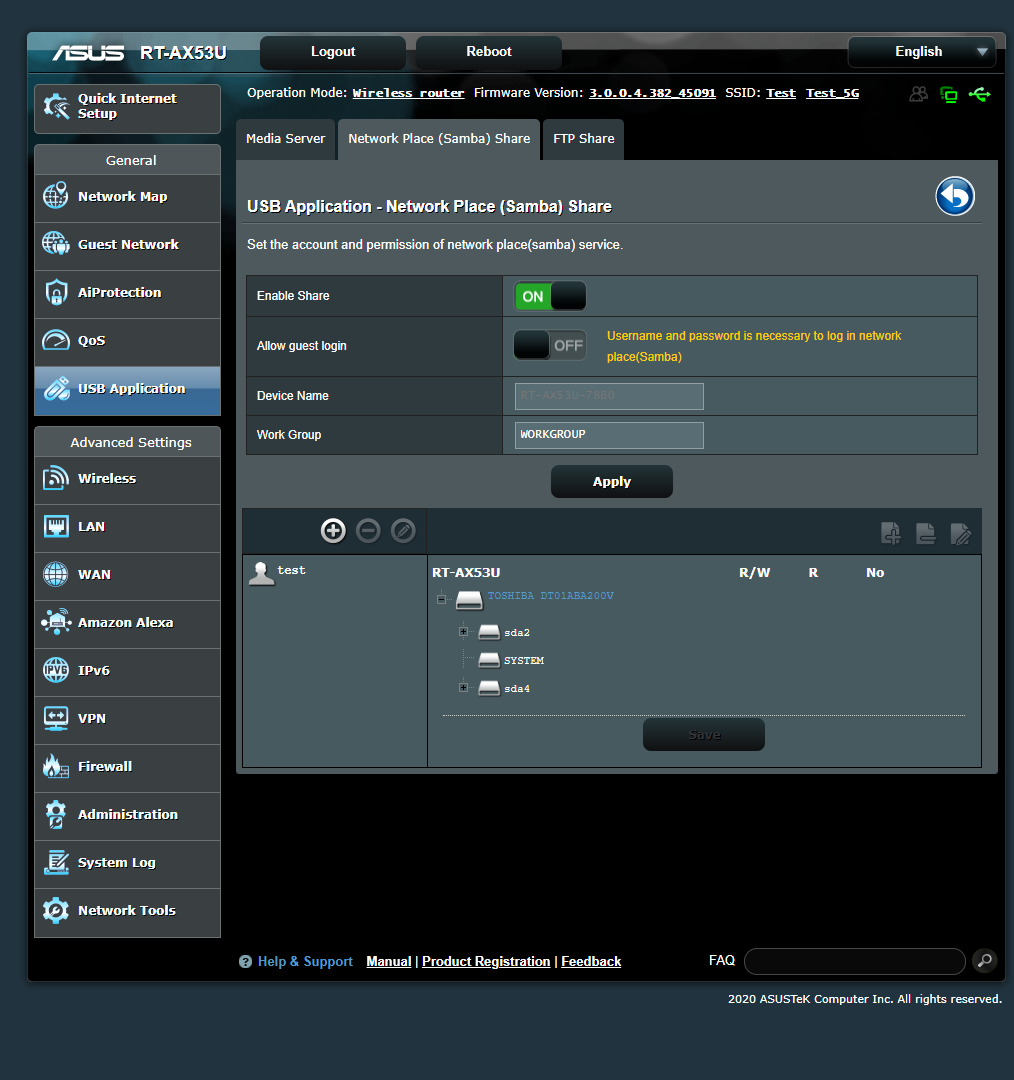Apply the Samba share settings
Image resolution: width=1014 pixels, height=1080 pixels.
(x=612, y=481)
